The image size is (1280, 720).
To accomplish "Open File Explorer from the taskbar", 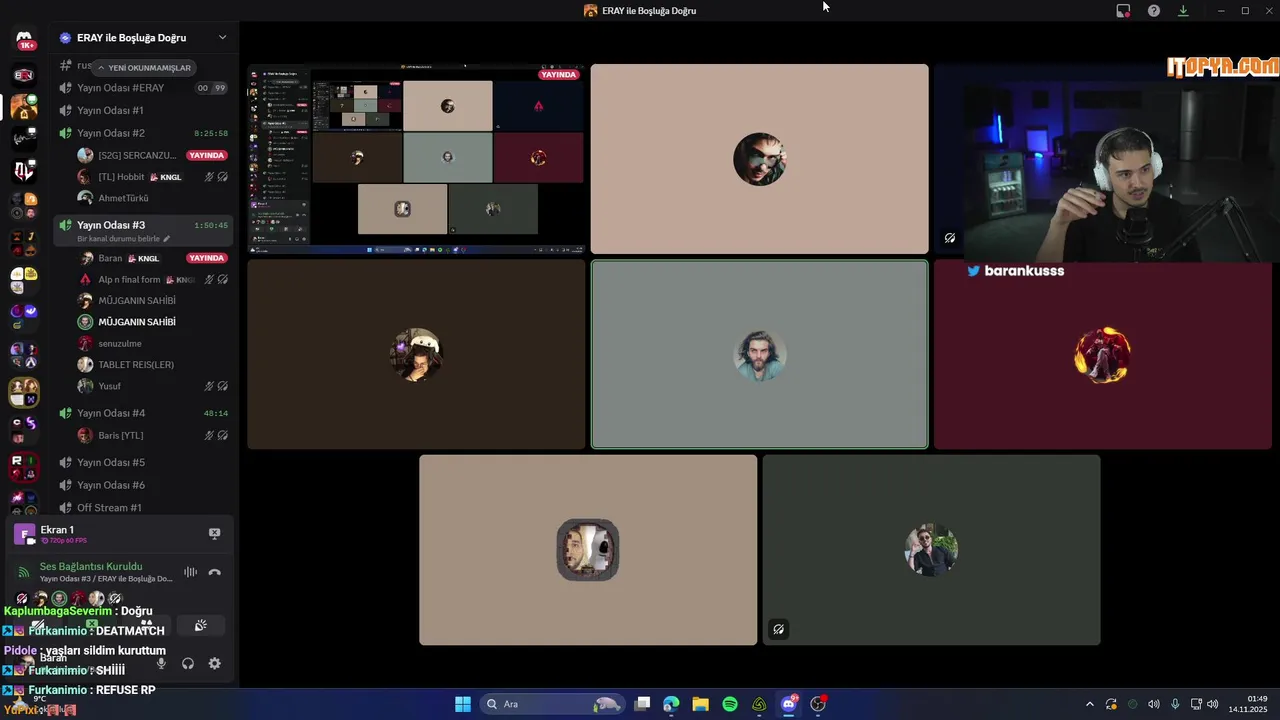I will [x=700, y=704].
